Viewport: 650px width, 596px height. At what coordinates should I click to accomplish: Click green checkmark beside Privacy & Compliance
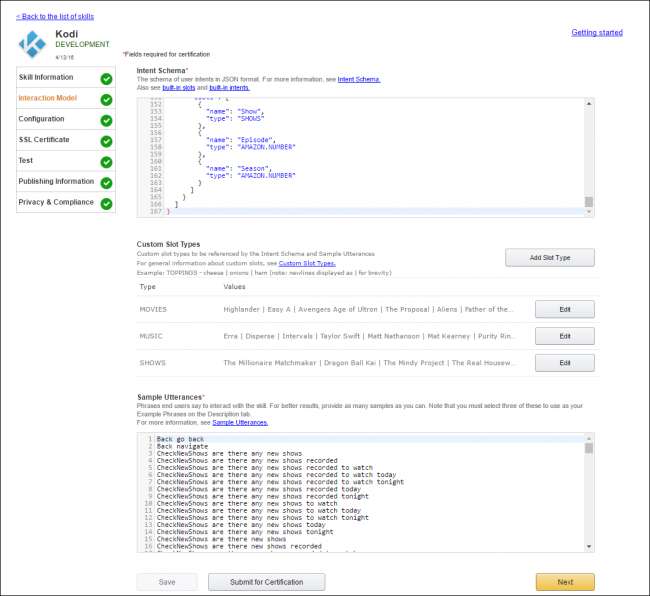pos(106,203)
